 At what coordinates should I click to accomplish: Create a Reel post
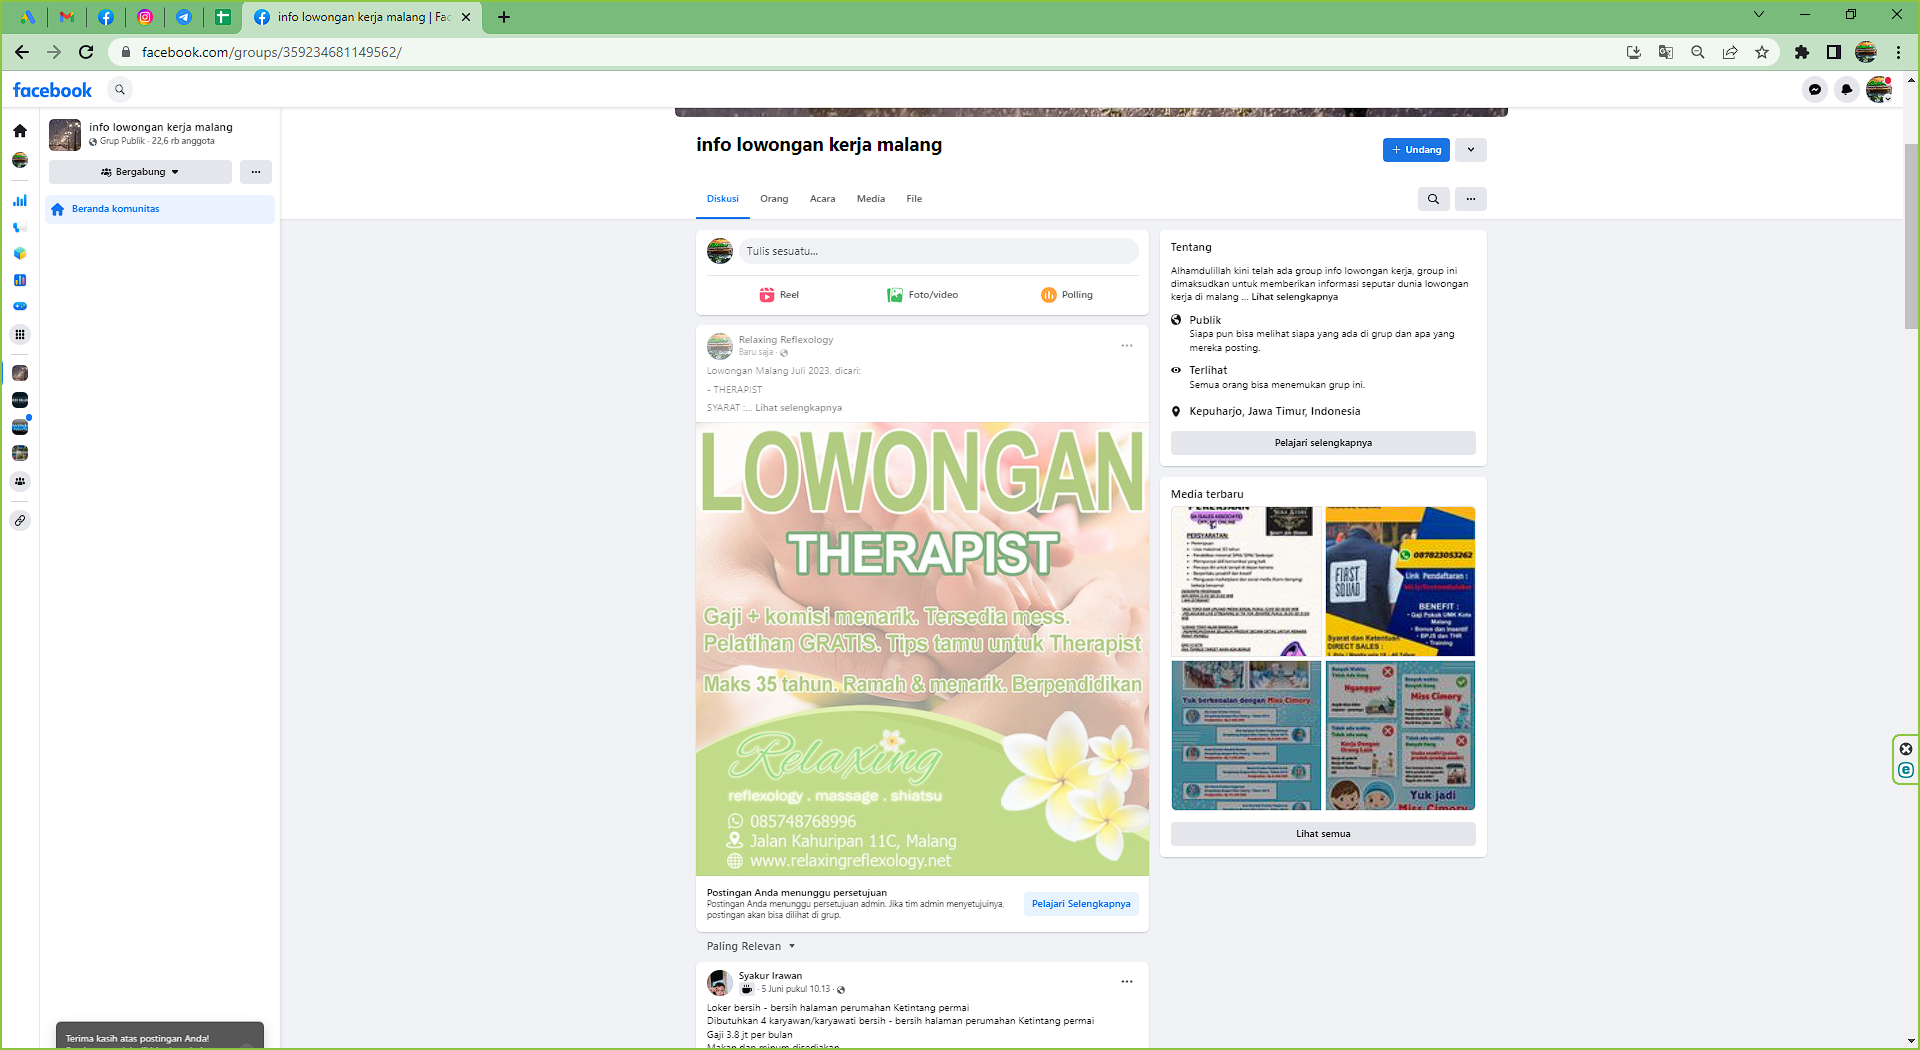tap(779, 295)
